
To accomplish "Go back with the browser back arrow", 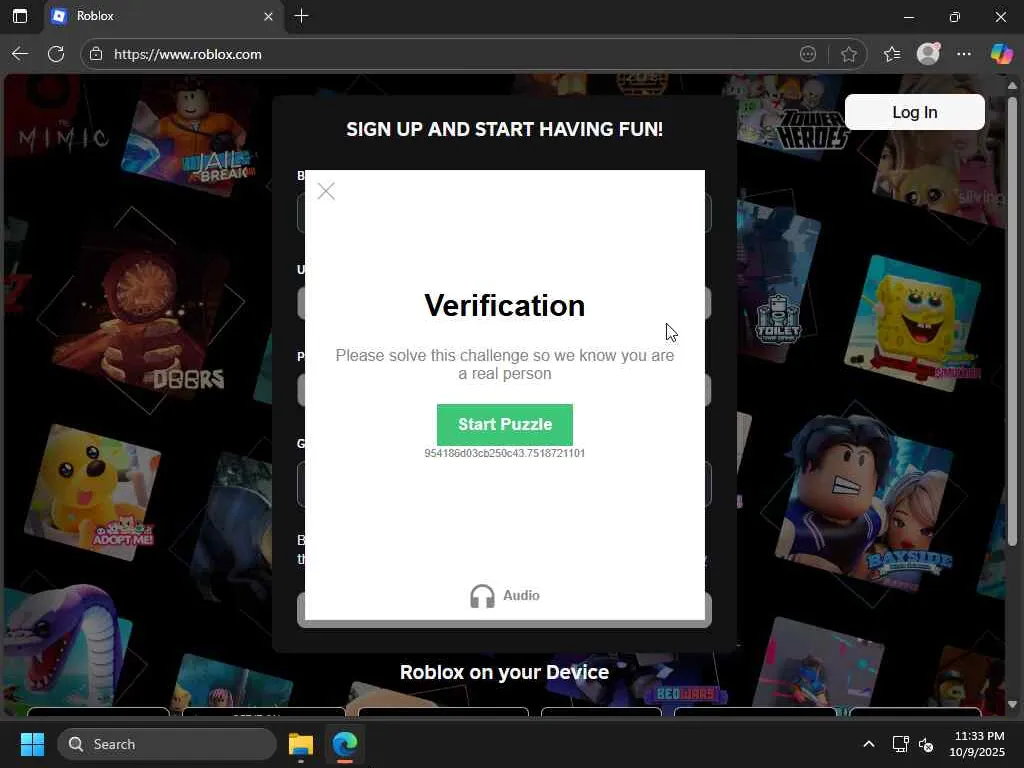I will pyautogui.click(x=20, y=54).
